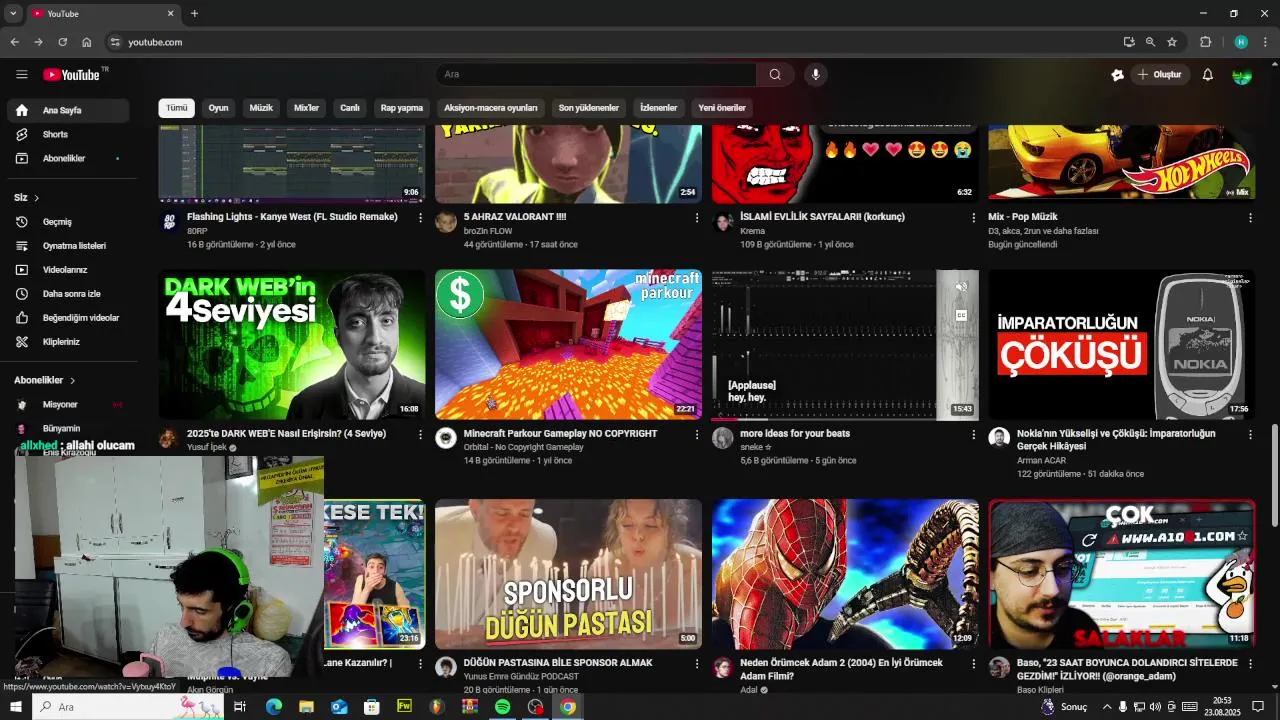Select the Oyun filter chip
This screenshot has height=720, width=1280.
[218, 108]
